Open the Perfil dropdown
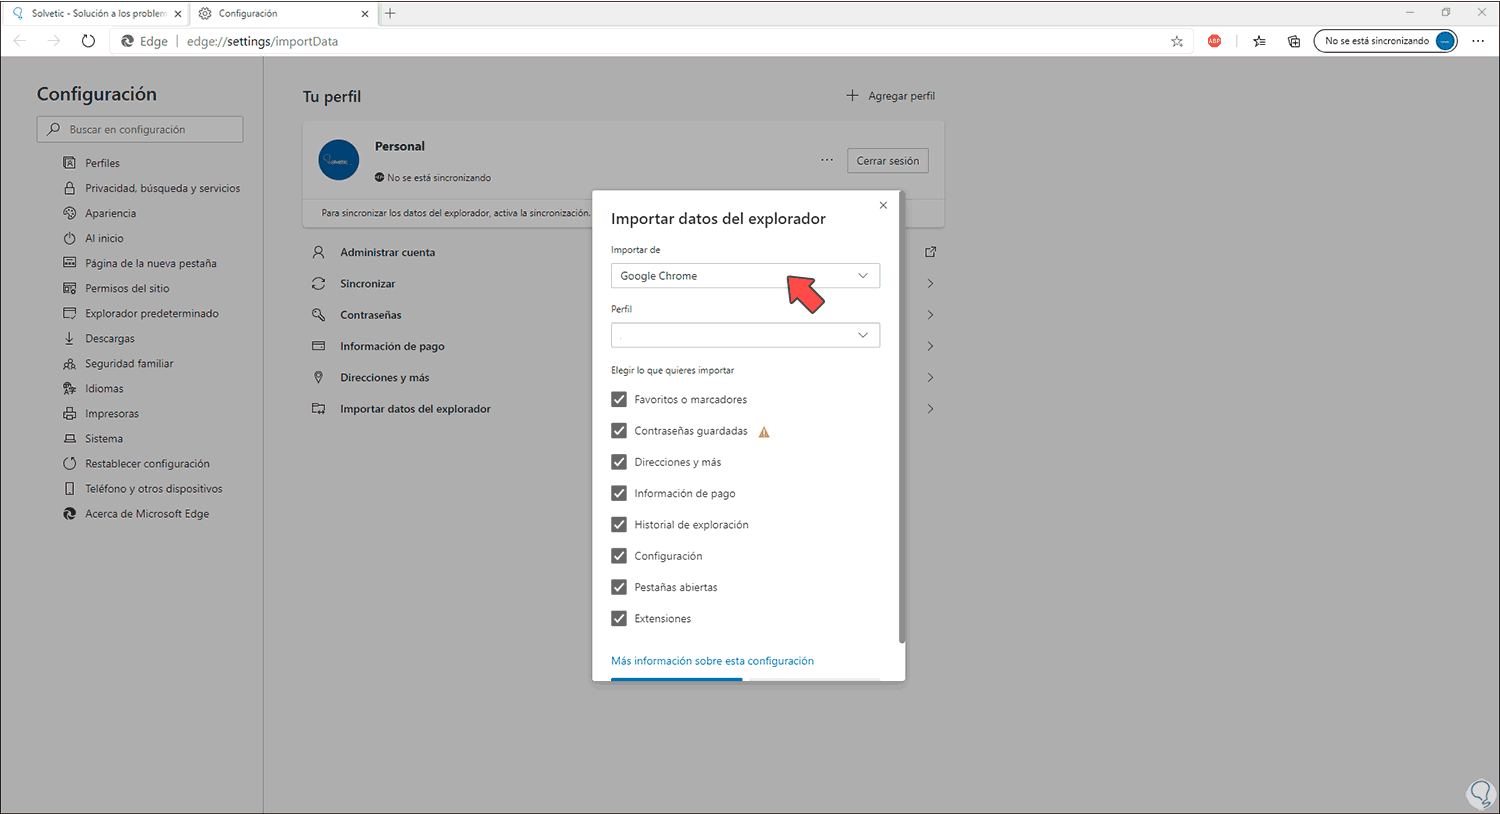Viewport: 1500px width, 814px height. click(745, 335)
